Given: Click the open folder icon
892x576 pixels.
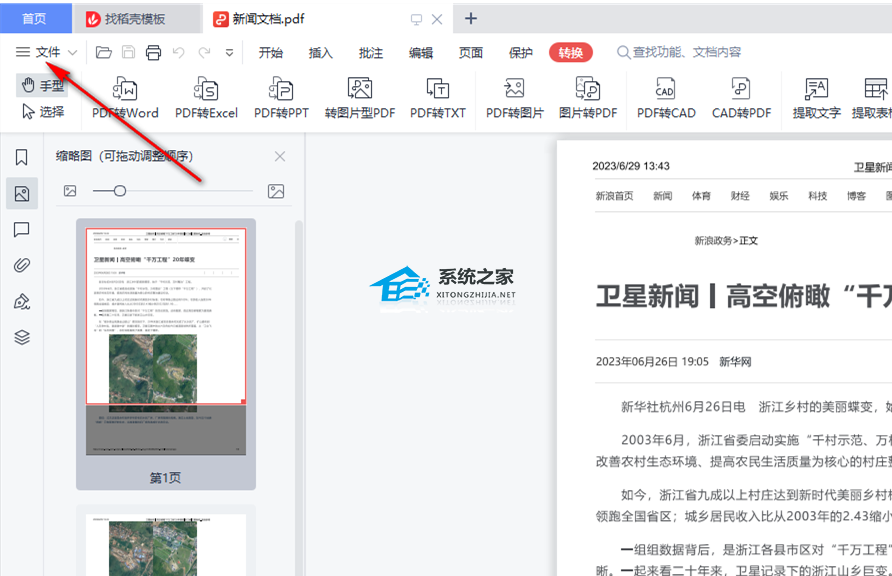Looking at the screenshot, I should [x=104, y=53].
